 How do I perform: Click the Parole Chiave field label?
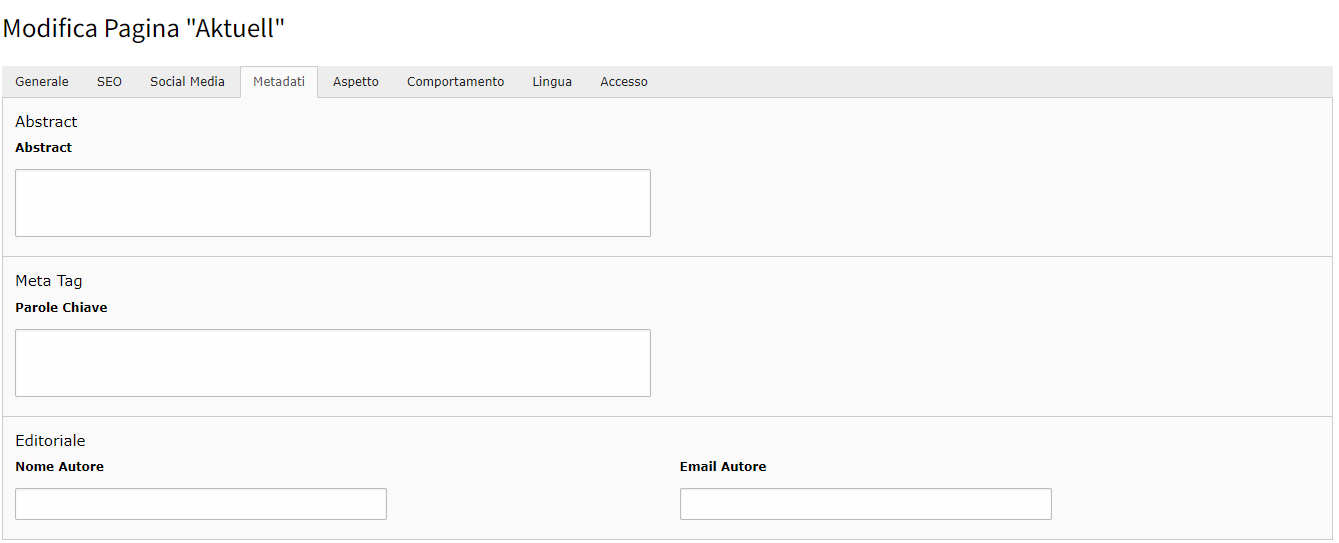pyautogui.click(x=61, y=308)
